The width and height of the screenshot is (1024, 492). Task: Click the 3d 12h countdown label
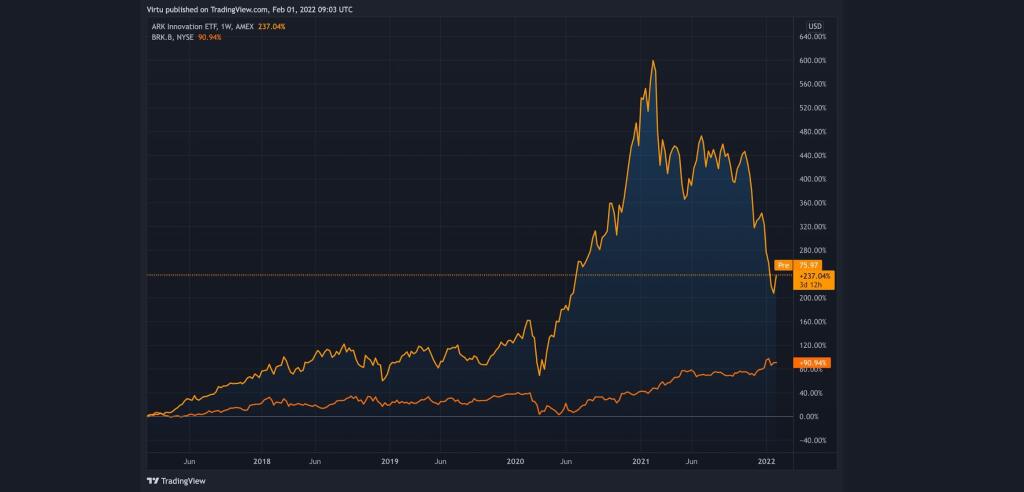810,285
